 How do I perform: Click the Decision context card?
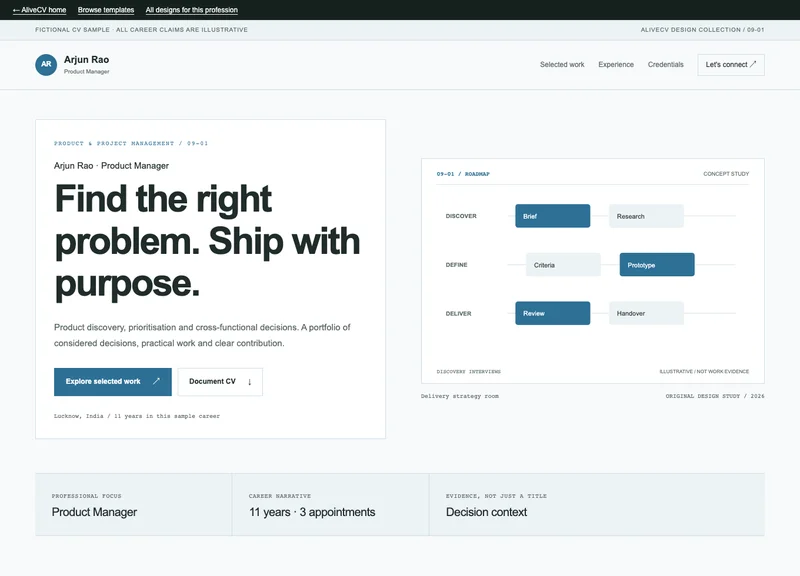pyautogui.click(x=597, y=504)
